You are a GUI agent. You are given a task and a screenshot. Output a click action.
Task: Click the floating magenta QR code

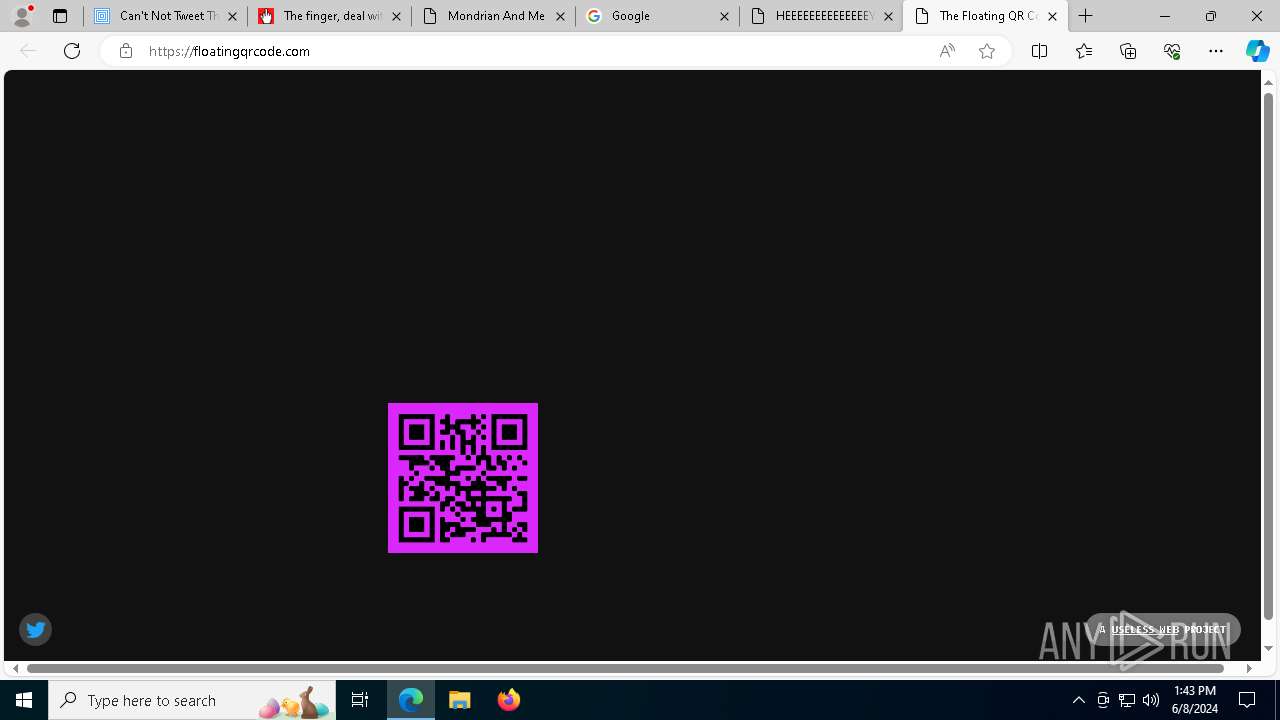click(463, 478)
